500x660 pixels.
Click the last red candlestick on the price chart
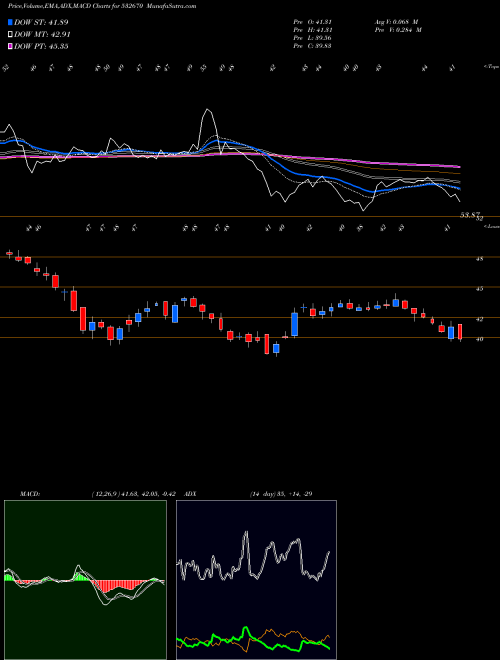point(460,332)
